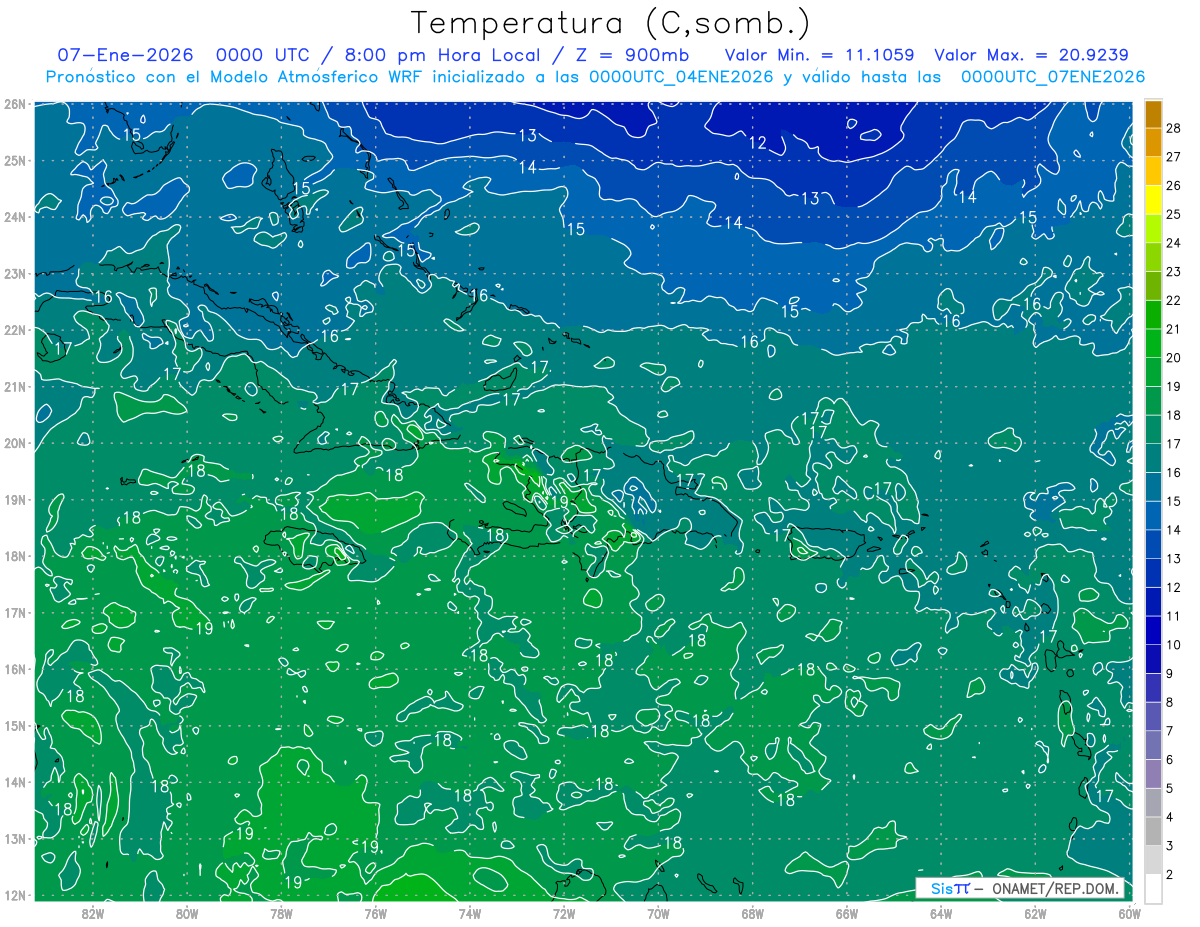This screenshot has height=927, width=1200.
Task: Click the 68W longitude axis label
Action: (x=752, y=913)
